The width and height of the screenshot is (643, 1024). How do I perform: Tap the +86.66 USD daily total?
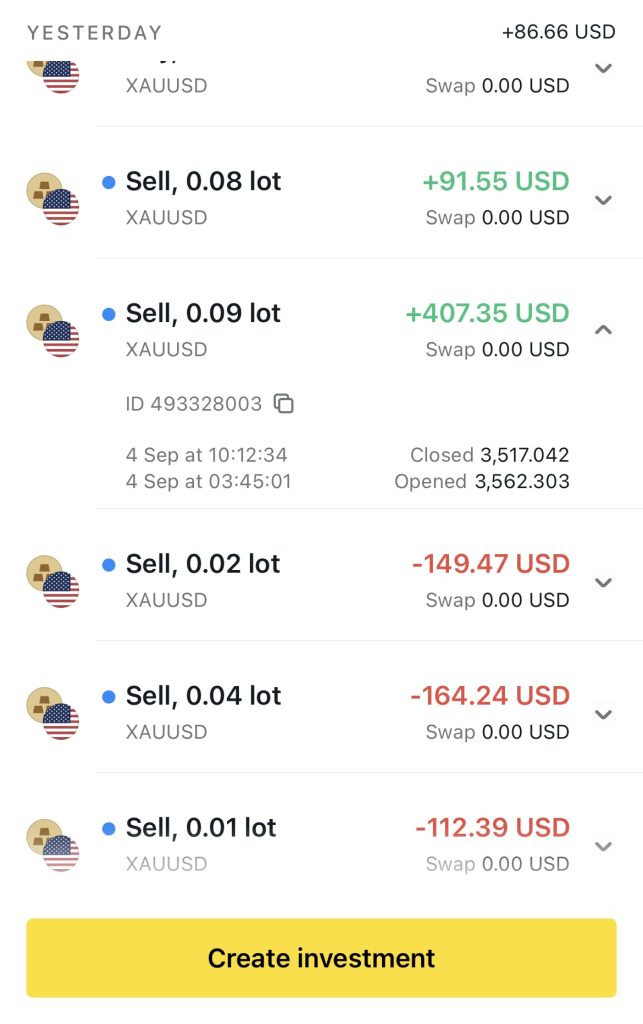[558, 32]
